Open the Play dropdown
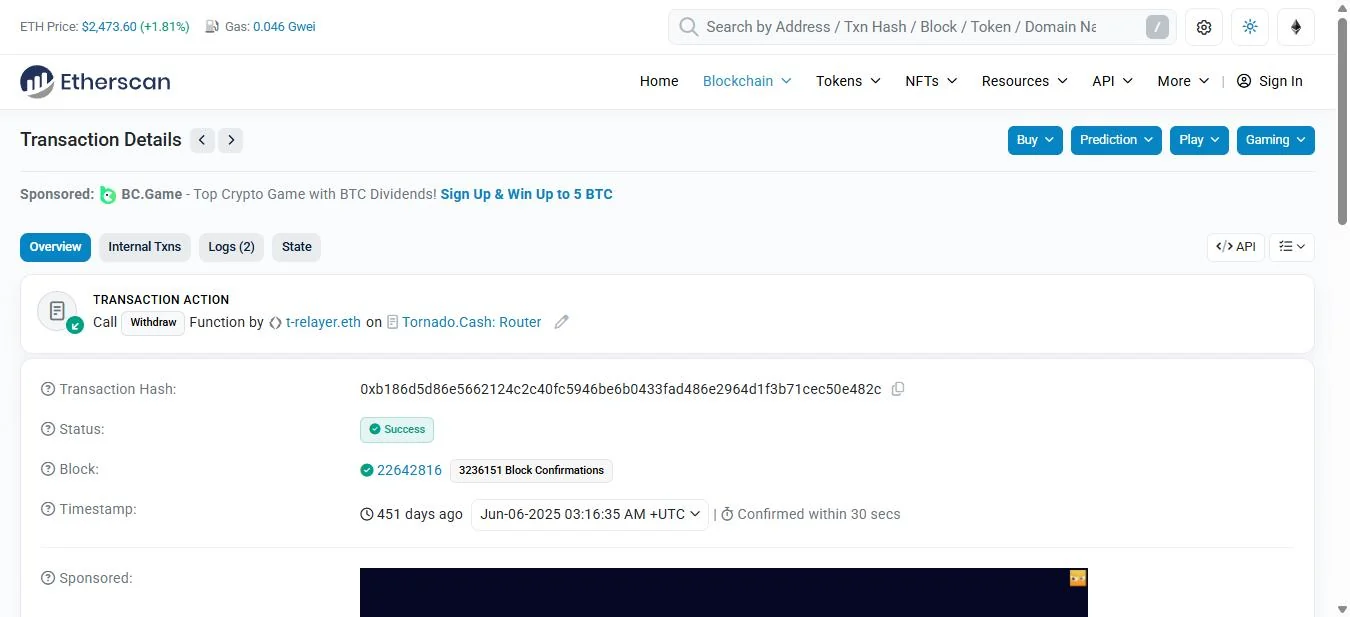The image size is (1350, 617). [1199, 140]
